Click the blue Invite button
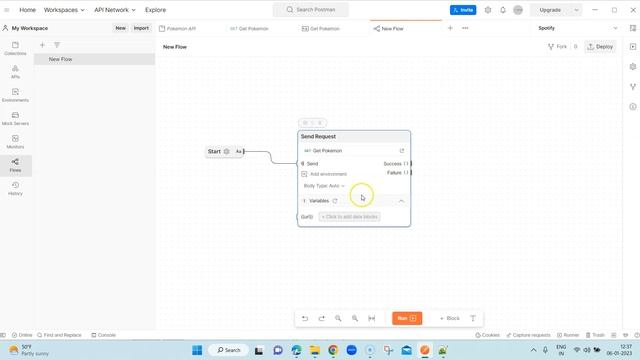 pyautogui.click(x=463, y=10)
